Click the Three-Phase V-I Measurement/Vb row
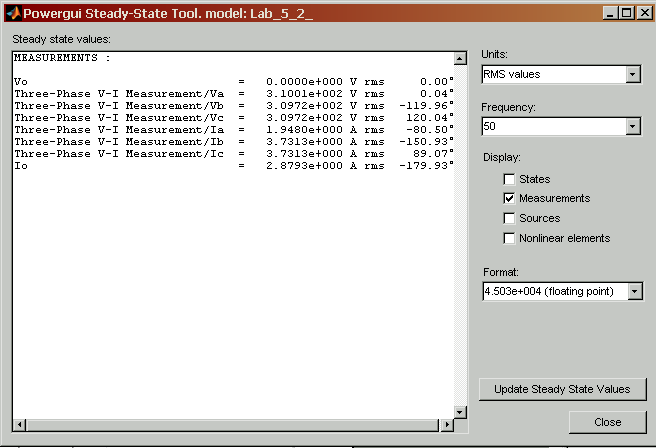Image resolution: width=656 pixels, height=448 pixels. click(234, 106)
